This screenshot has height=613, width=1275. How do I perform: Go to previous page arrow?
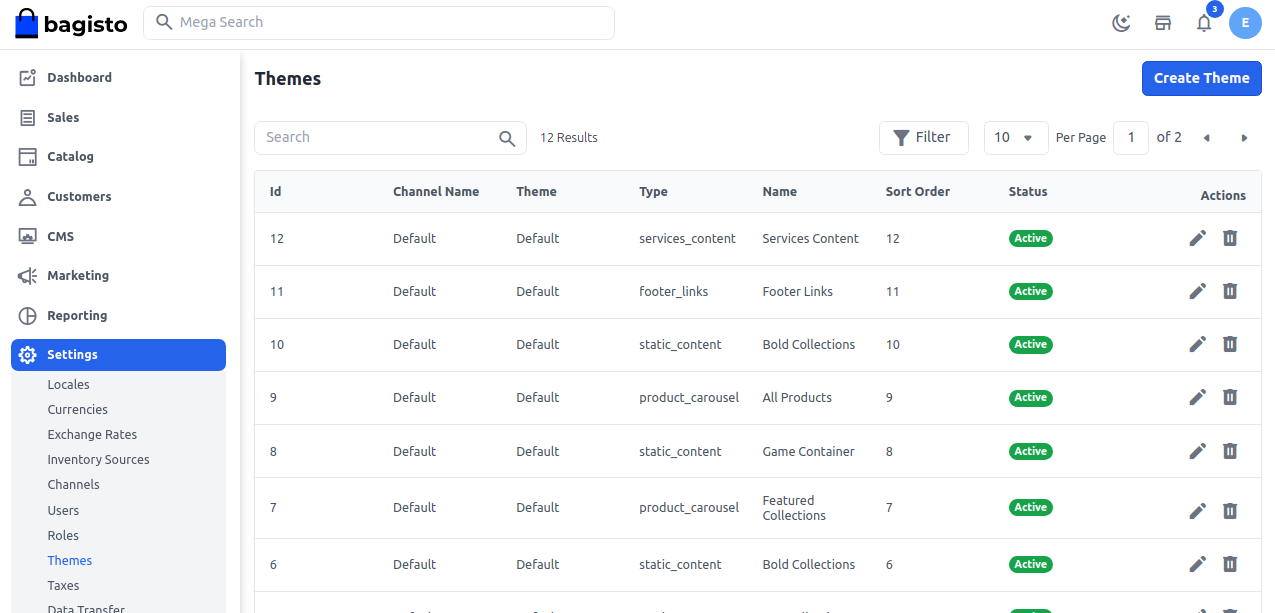click(x=1207, y=138)
